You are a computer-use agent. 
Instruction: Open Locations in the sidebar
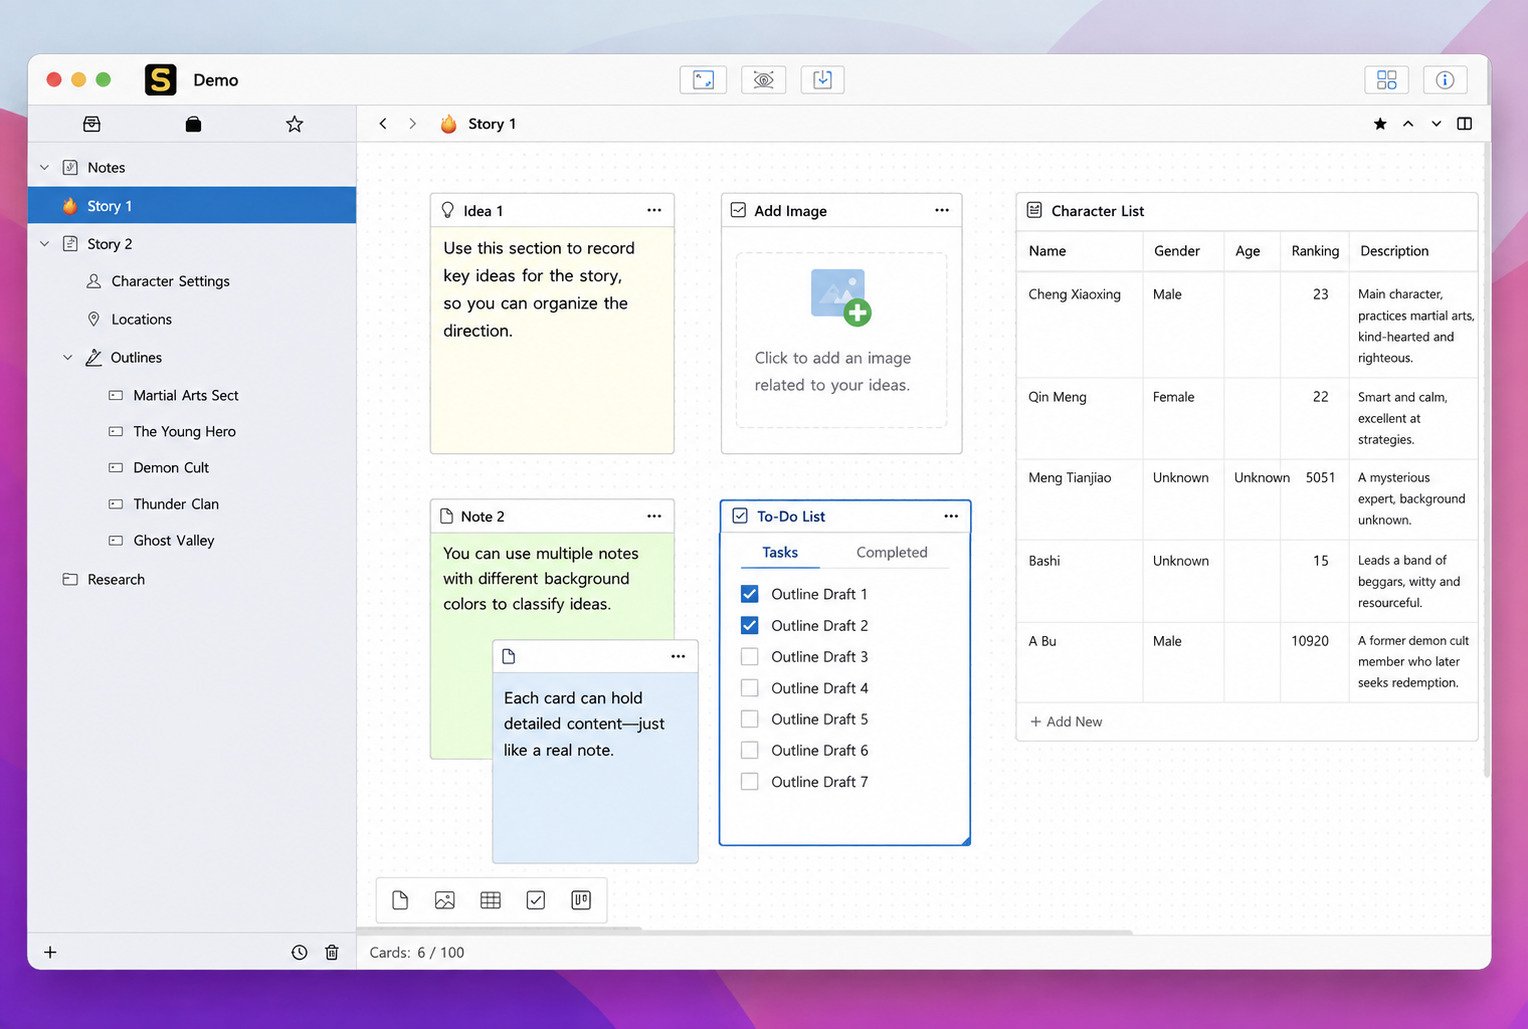141,319
